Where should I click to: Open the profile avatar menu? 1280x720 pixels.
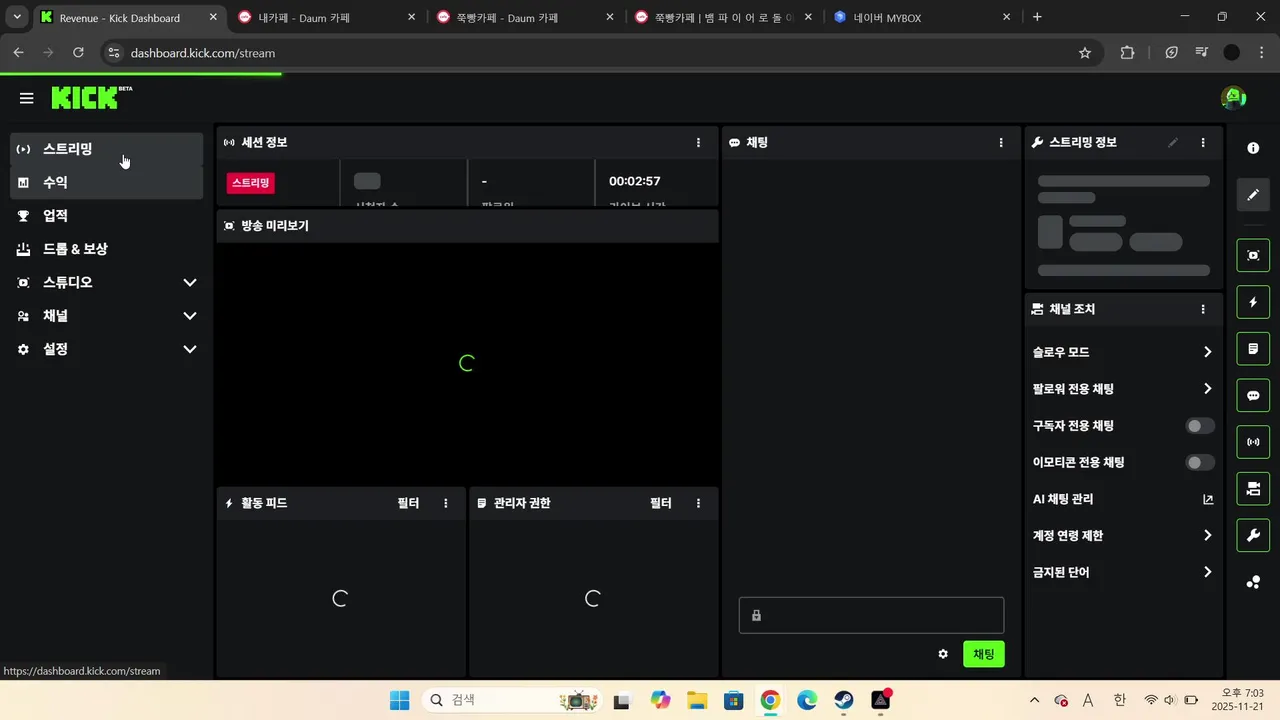tap(1233, 97)
